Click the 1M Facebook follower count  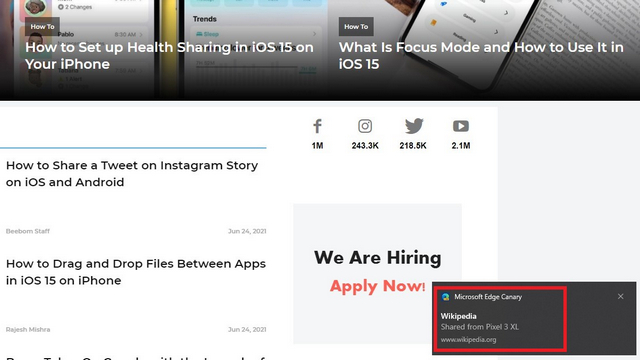coord(318,146)
